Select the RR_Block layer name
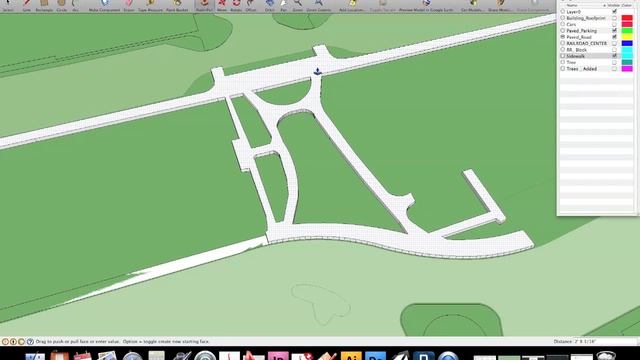Screen dimensions: 640x360 576,50
